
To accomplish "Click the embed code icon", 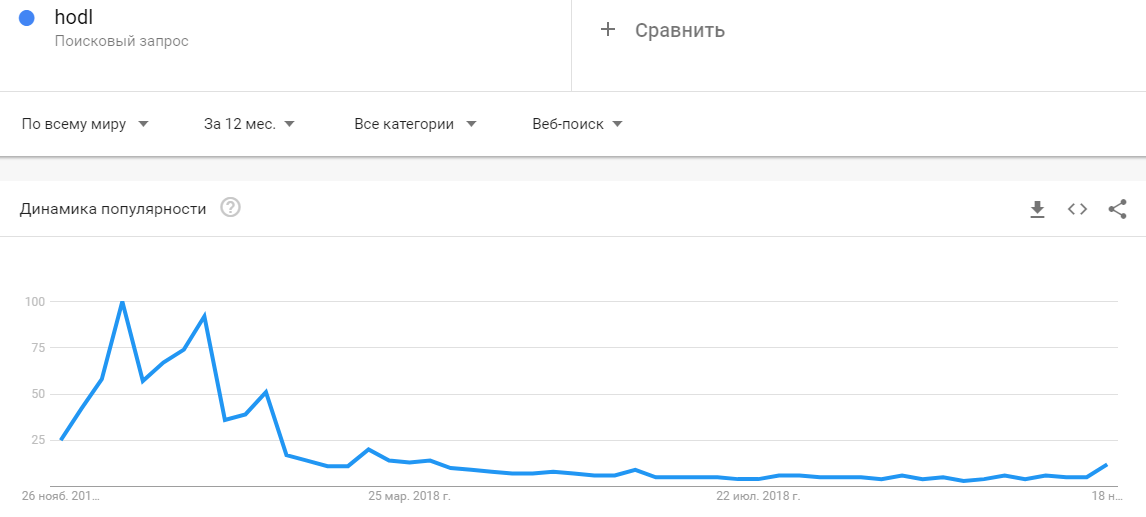I will coord(1077,209).
